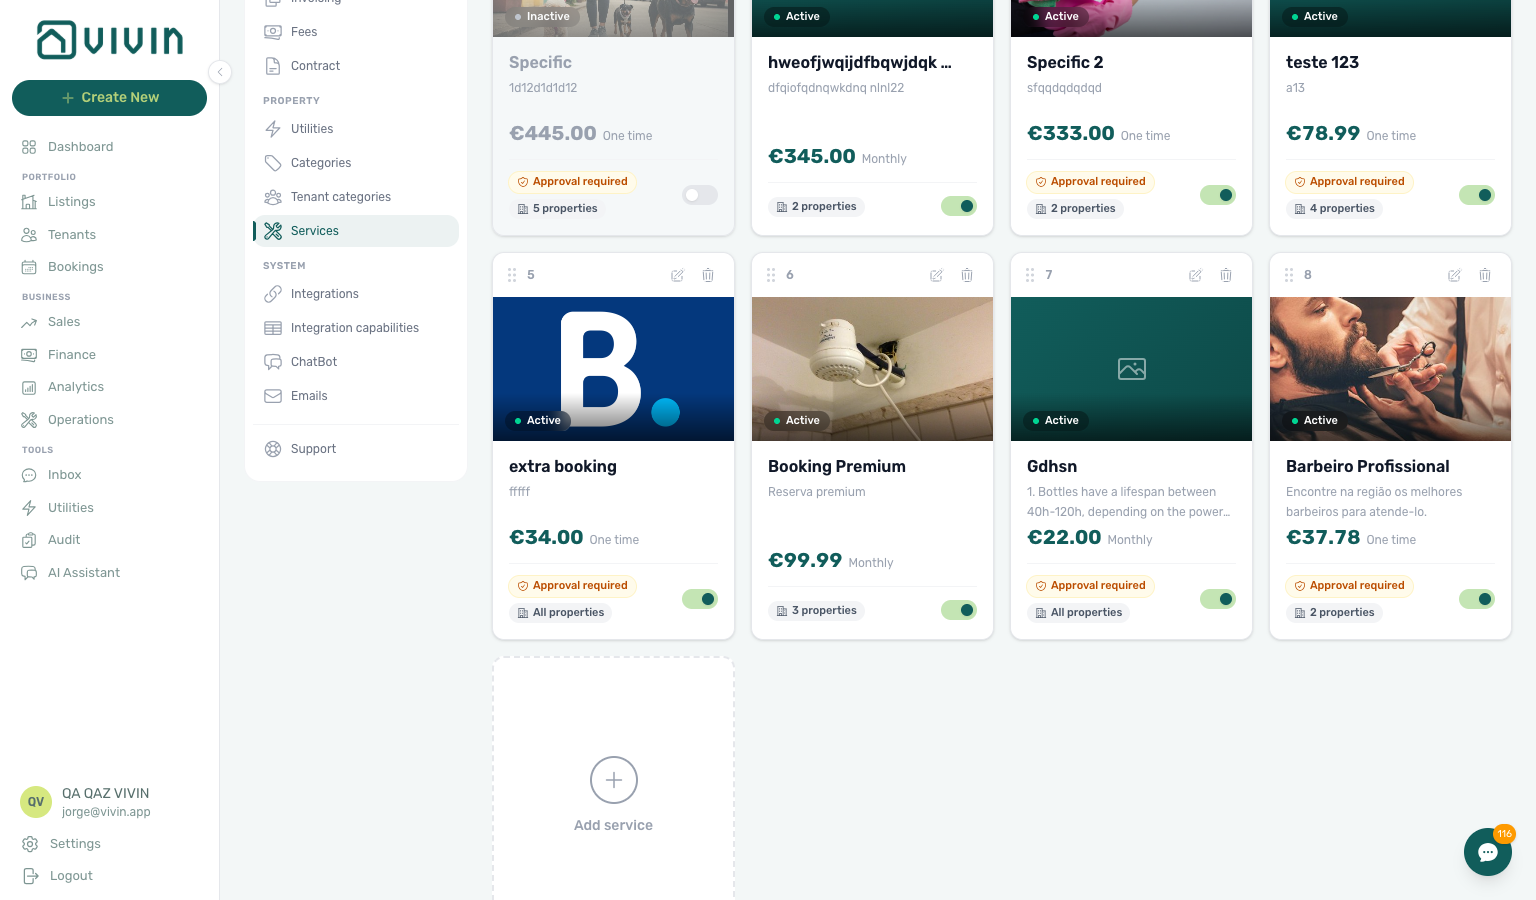The image size is (1536, 900).
Task: Edit the extra booking service card
Action: click(x=678, y=275)
